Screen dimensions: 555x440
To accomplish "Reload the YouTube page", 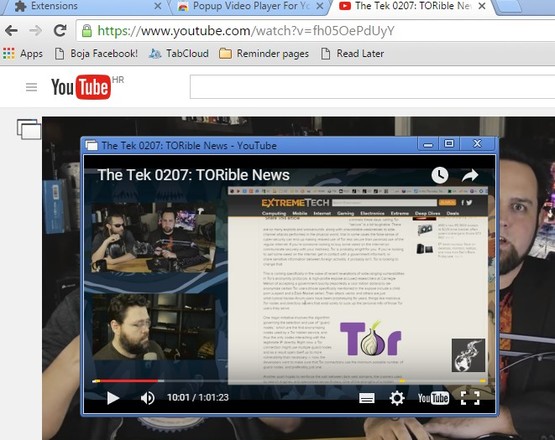I will tap(60, 31).
